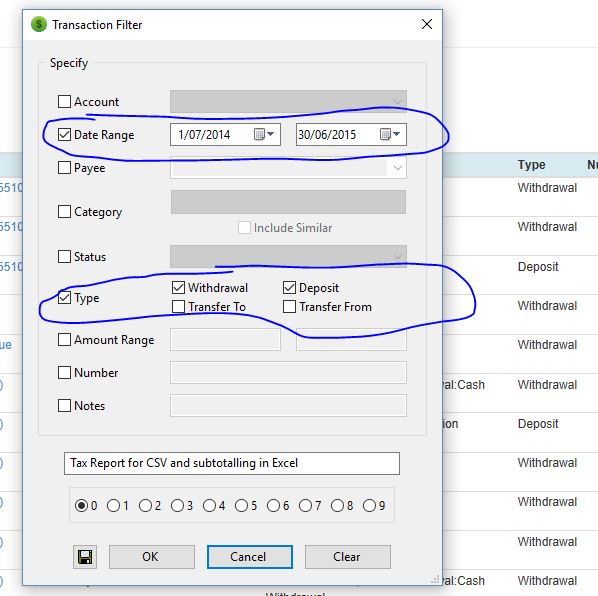This screenshot has width=598, height=596.
Task: Click the Type column header behind dialog
Action: (531, 165)
